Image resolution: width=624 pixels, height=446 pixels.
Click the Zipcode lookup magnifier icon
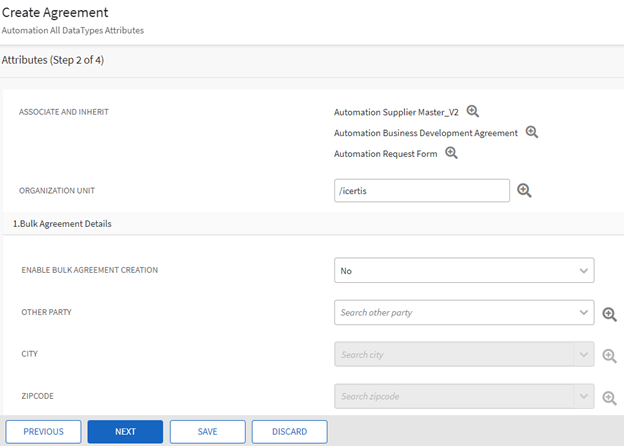[x=609, y=398]
